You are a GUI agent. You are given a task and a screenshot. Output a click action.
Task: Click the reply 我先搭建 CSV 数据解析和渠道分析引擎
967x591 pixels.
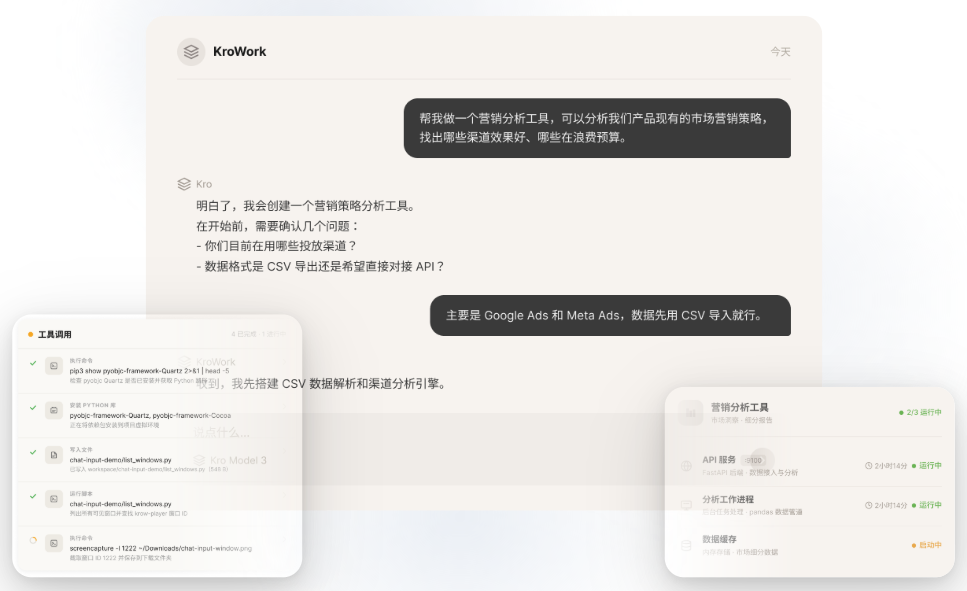[x=321, y=384]
